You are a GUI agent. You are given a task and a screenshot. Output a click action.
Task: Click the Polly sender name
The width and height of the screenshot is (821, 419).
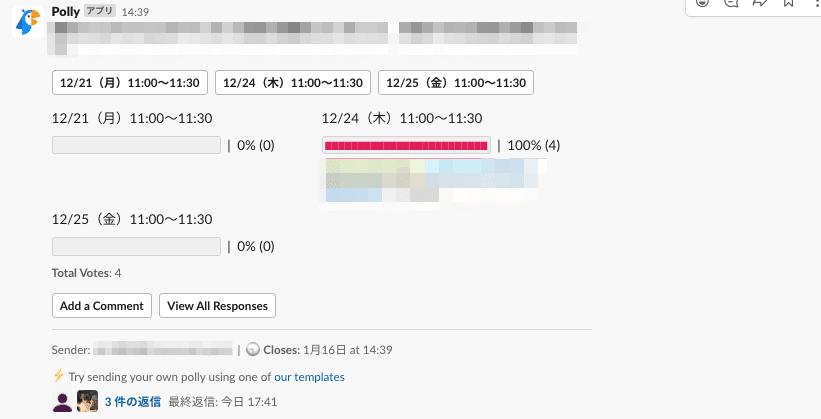[x=65, y=10]
